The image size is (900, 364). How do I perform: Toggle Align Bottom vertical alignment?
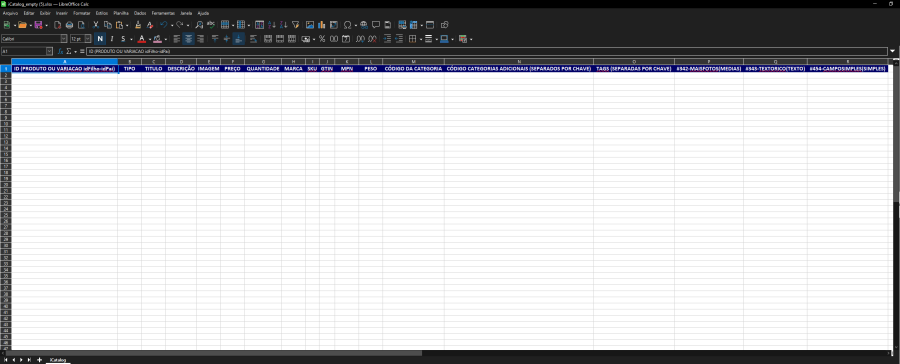(239, 39)
